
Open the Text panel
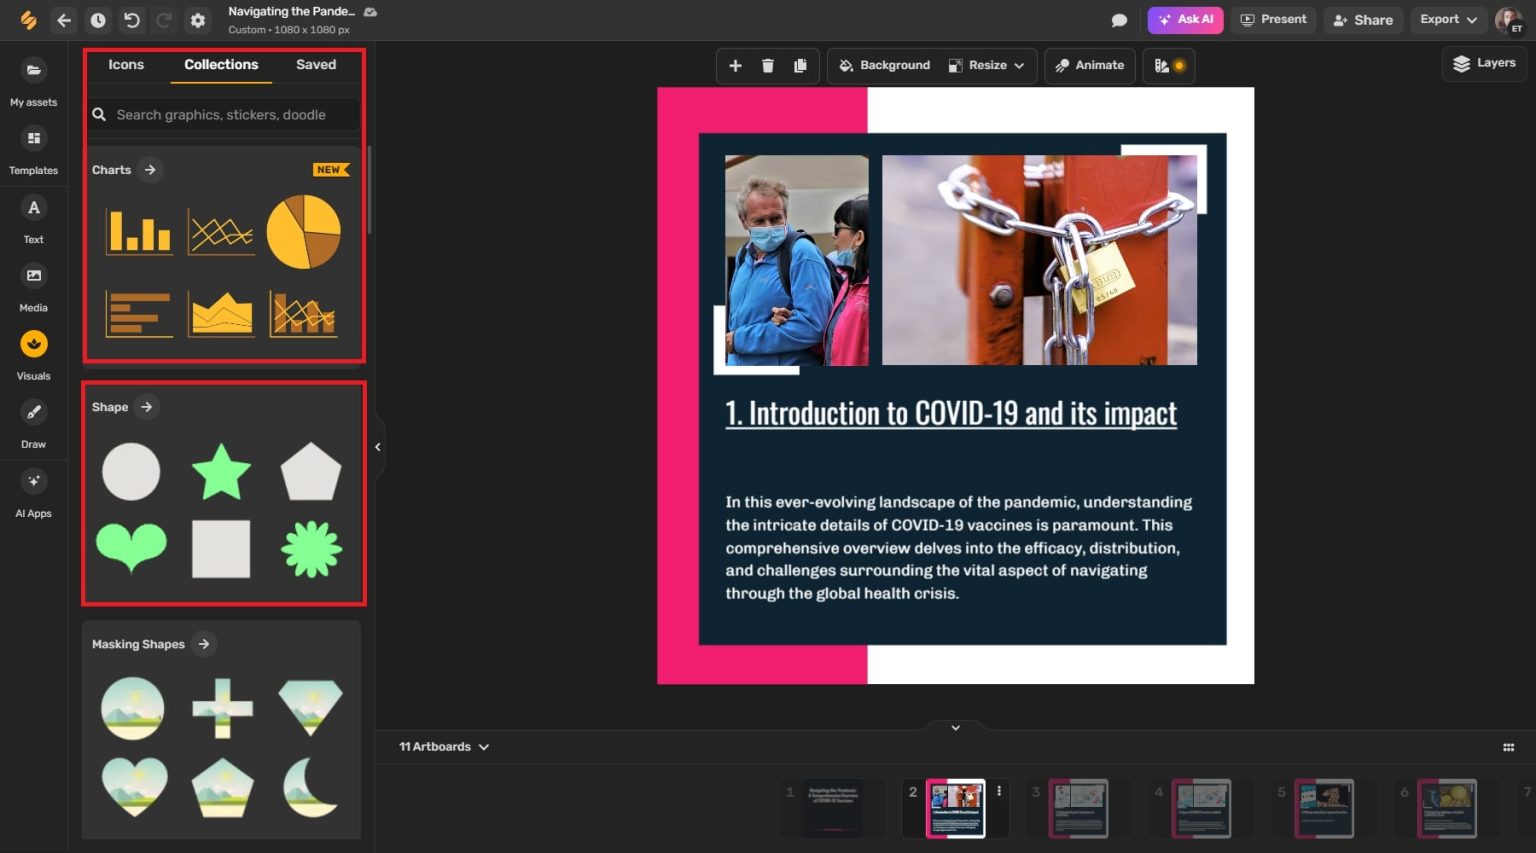click(x=33, y=217)
